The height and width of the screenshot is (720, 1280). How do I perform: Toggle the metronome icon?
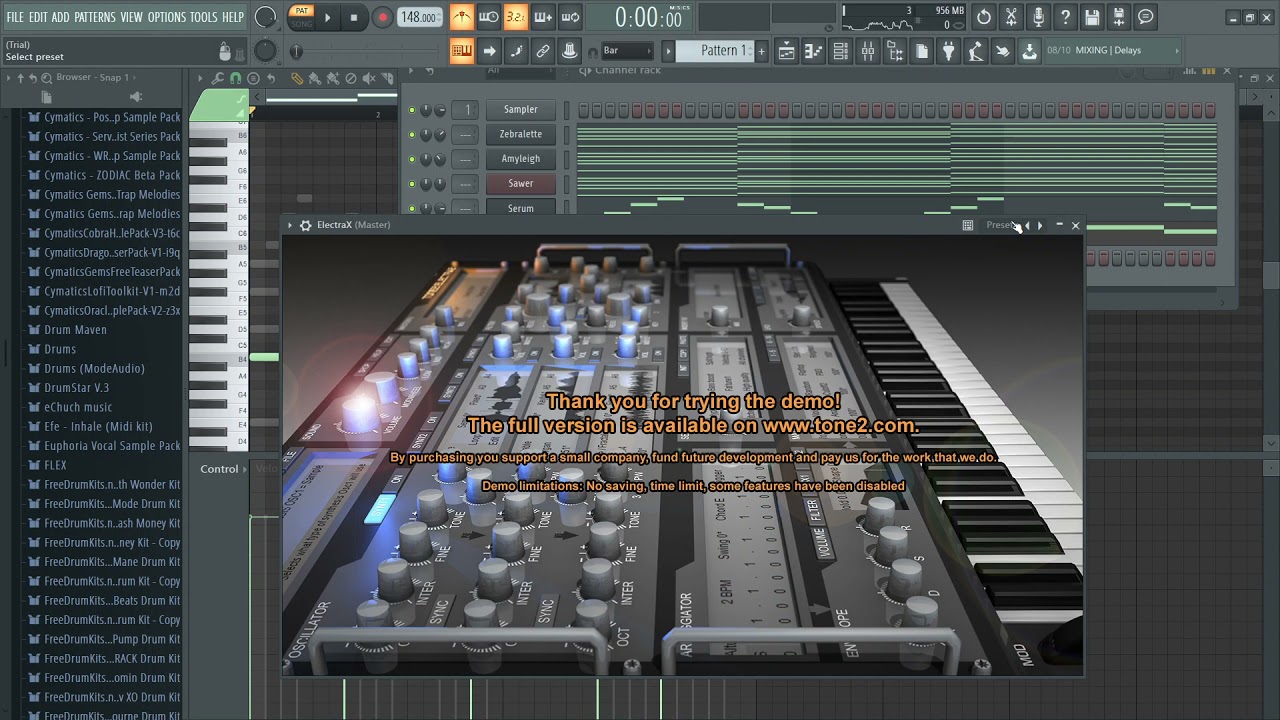pos(462,17)
